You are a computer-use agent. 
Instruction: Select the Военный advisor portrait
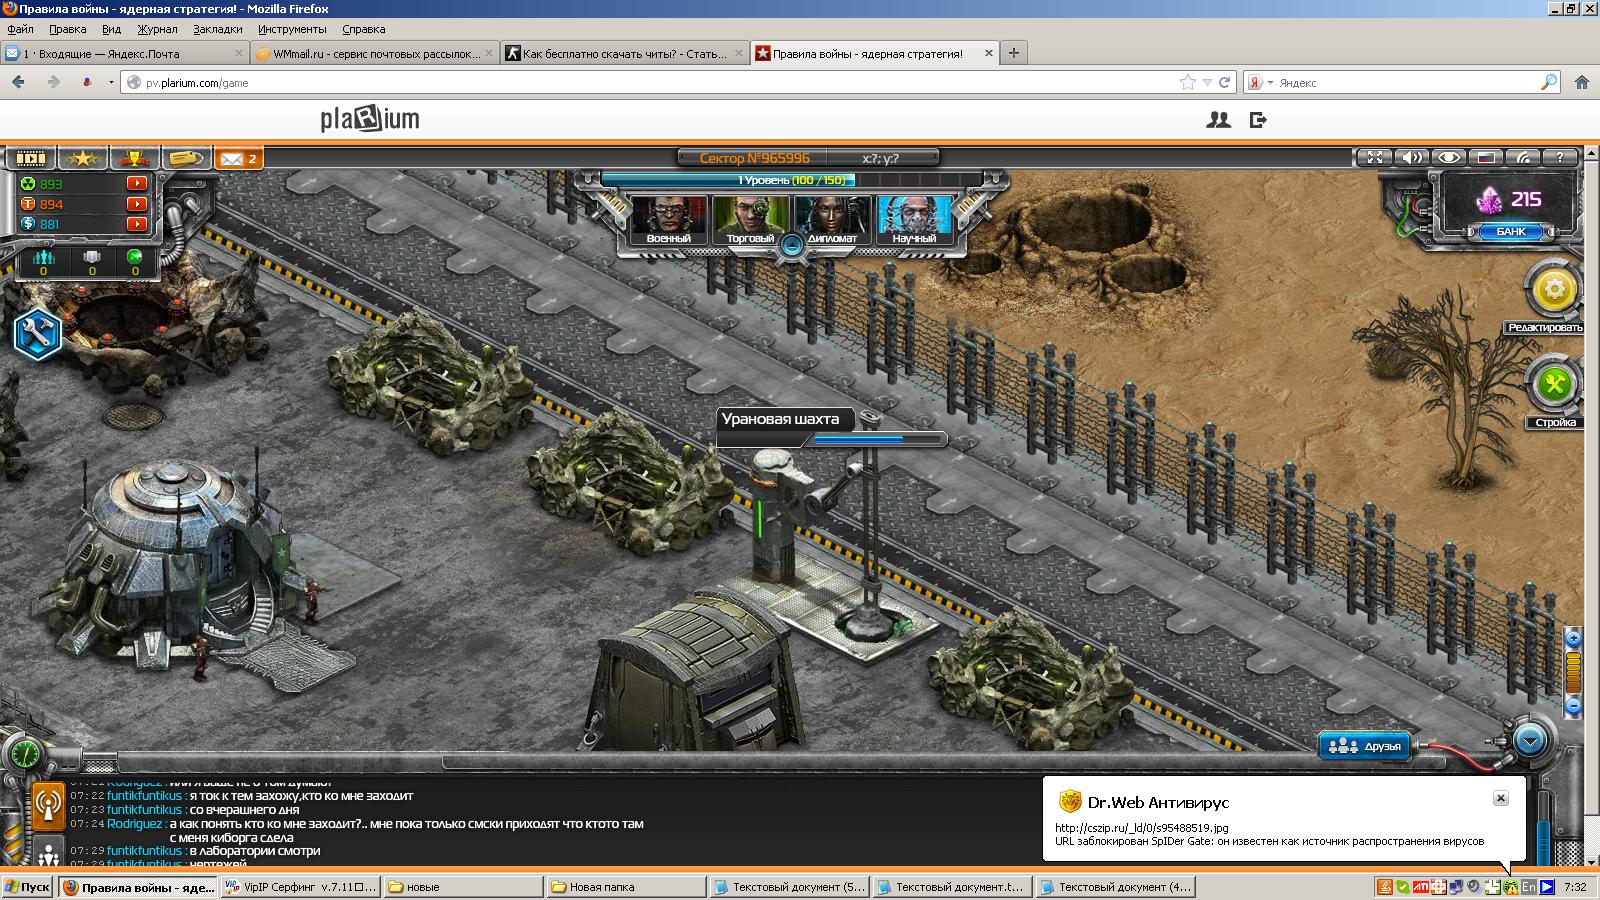click(x=669, y=220)
